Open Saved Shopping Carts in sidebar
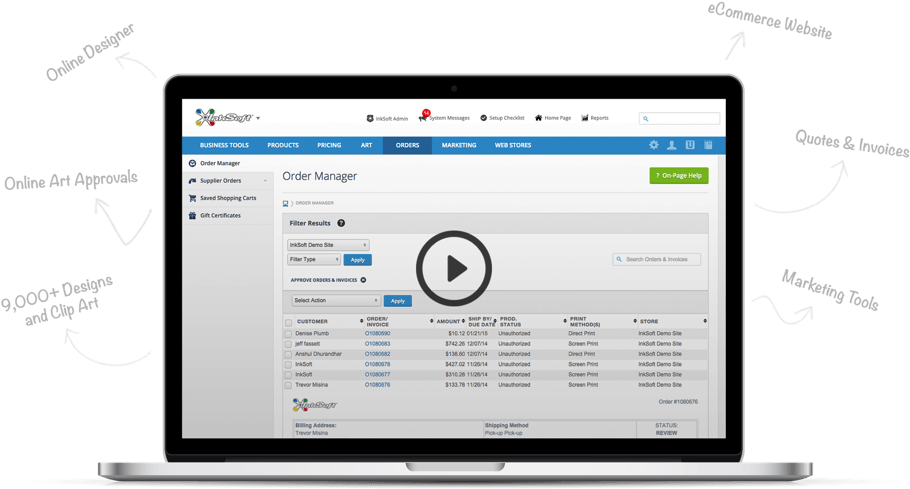Viewport: 910px width, 489px height. pyautogui.click(x=228, y=198)
